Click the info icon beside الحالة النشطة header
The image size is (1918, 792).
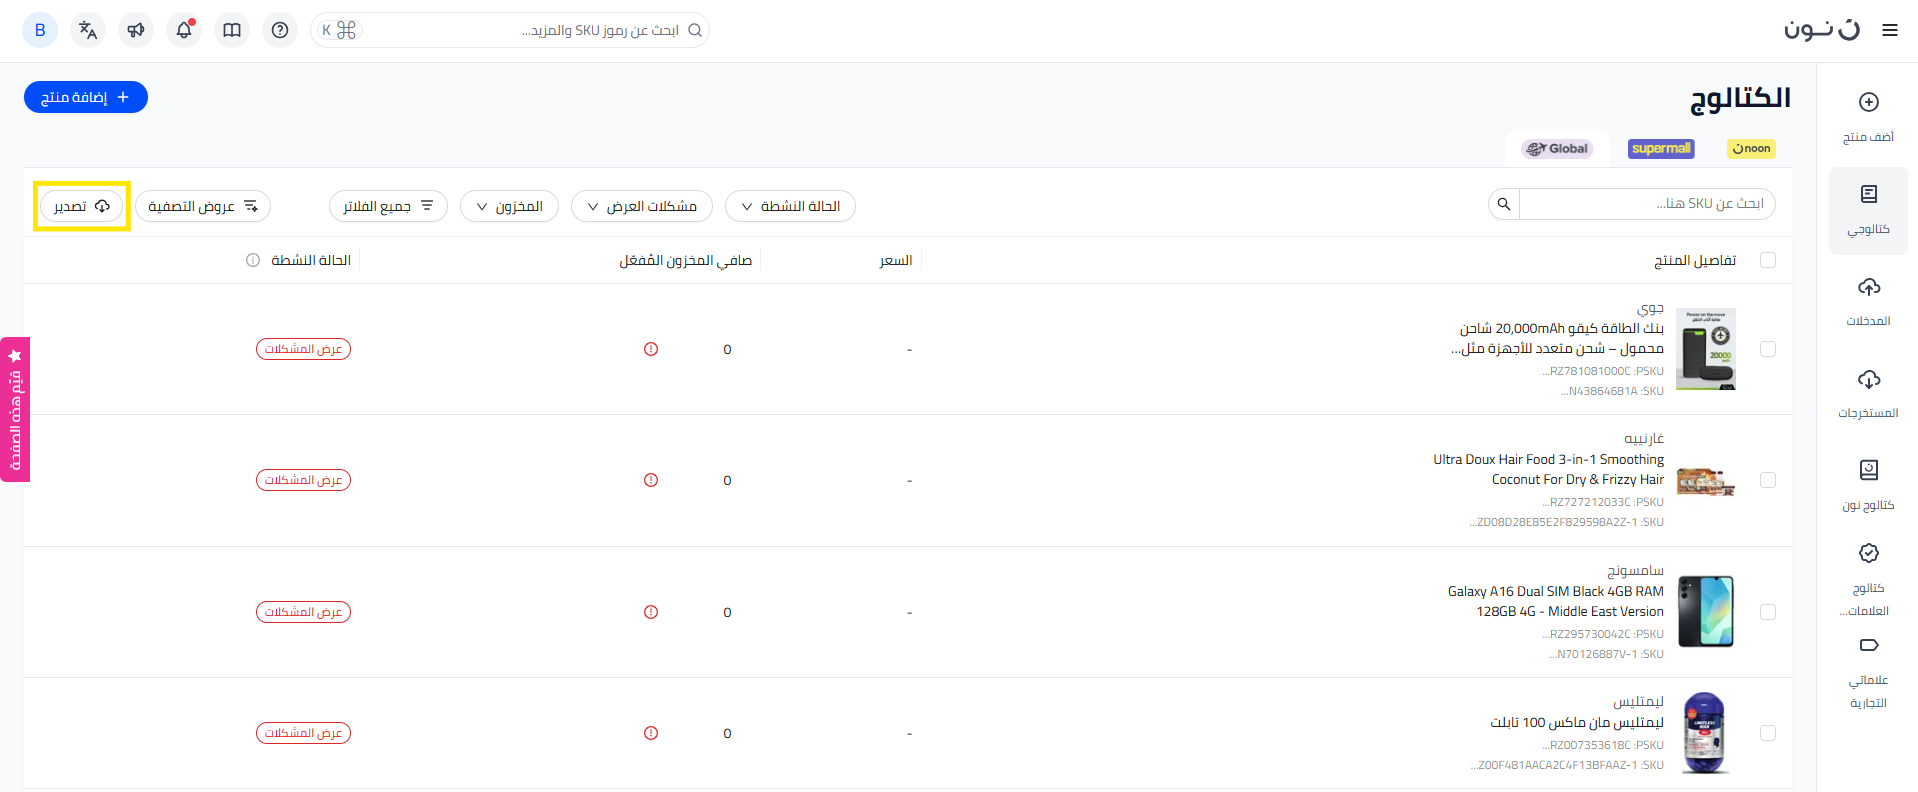tap(253, 260)
